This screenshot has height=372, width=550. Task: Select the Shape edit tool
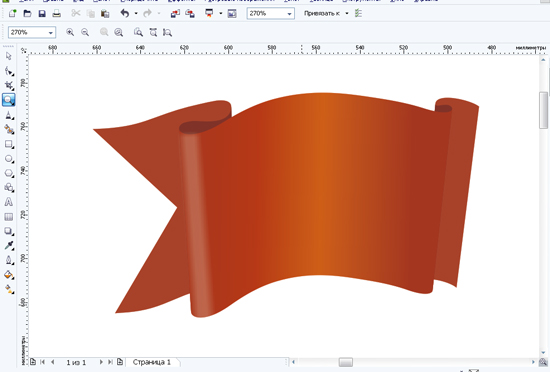(x=8, y=71)
